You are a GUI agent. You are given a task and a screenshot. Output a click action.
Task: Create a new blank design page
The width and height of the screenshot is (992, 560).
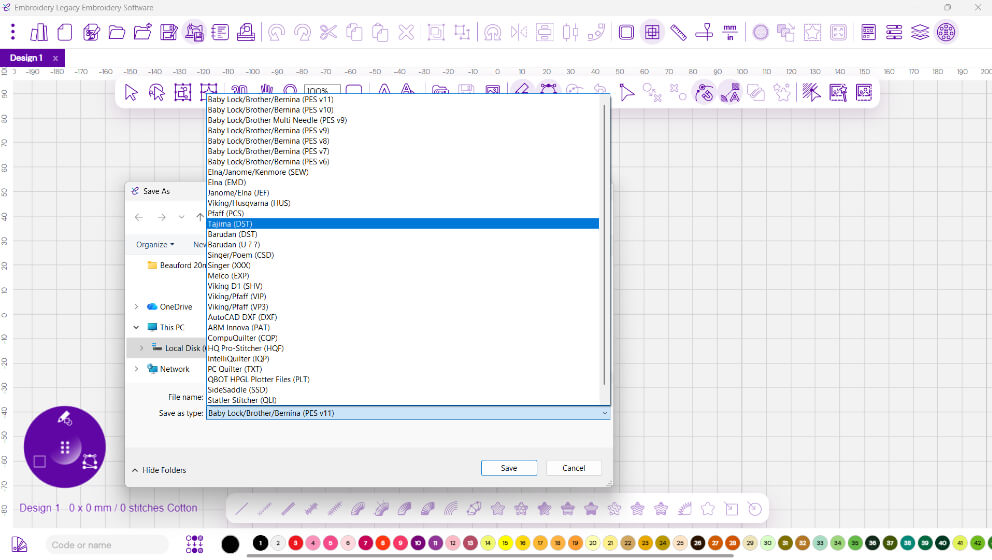(x=65, y=32)
